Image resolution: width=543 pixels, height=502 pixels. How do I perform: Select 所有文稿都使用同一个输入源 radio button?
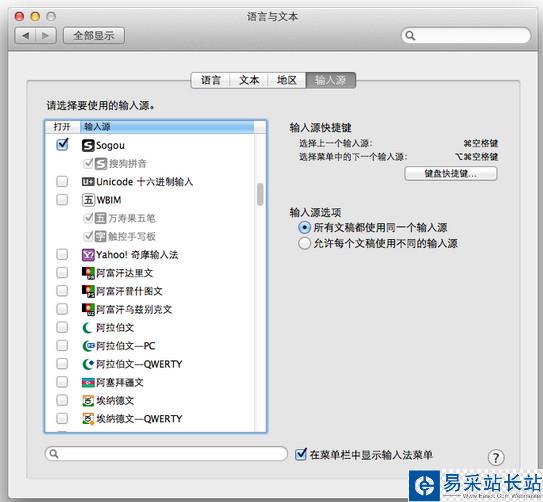click(304, 227)
